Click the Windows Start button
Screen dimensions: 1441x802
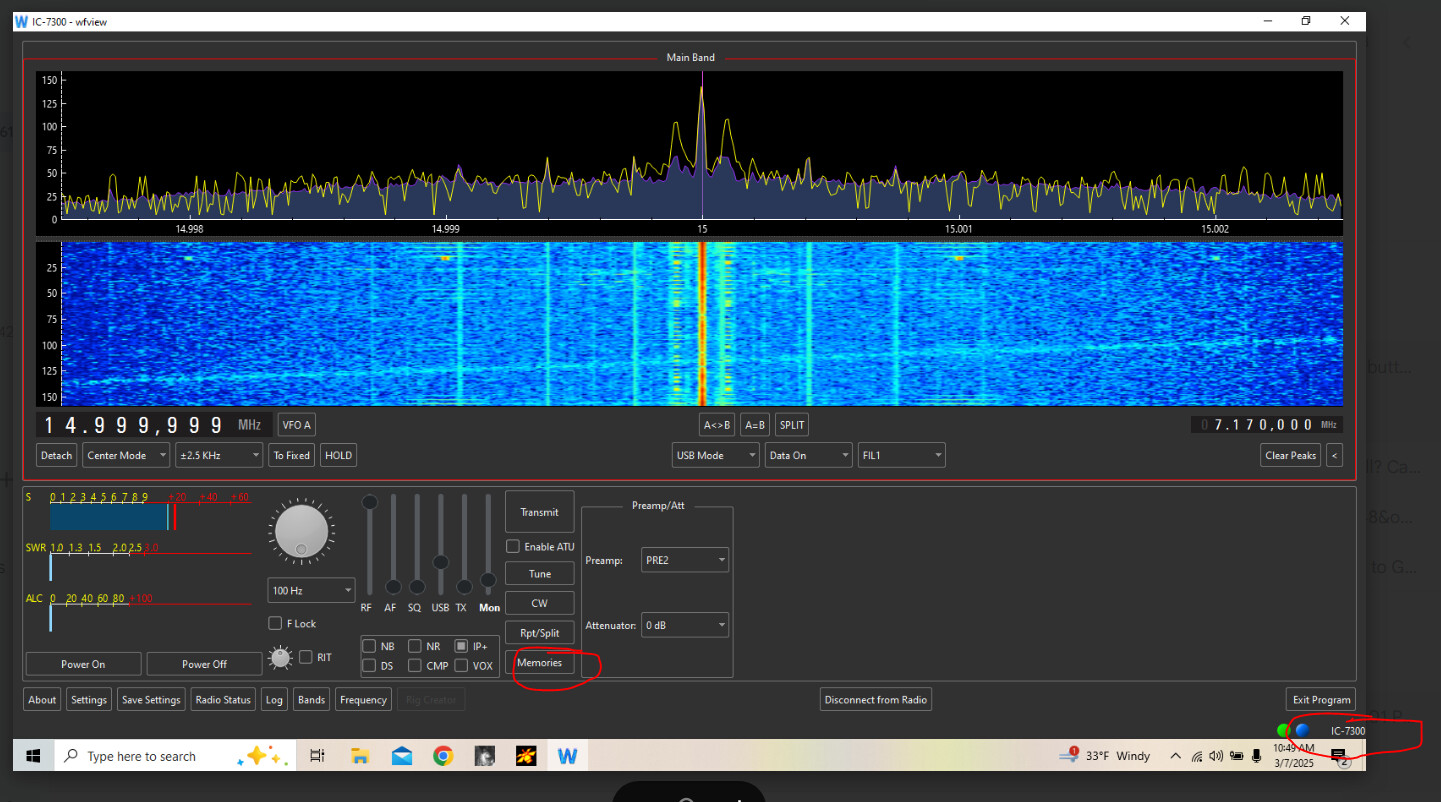point(33,756)
